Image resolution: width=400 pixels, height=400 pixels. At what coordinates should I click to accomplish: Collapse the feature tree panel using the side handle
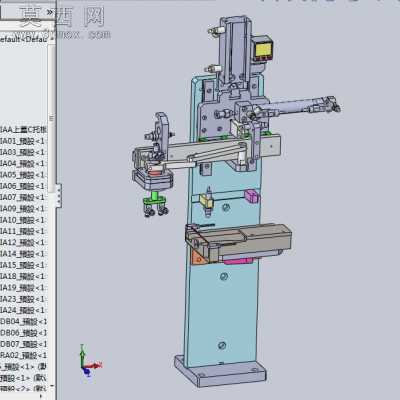pyautogui.click(x=59, y=195)
